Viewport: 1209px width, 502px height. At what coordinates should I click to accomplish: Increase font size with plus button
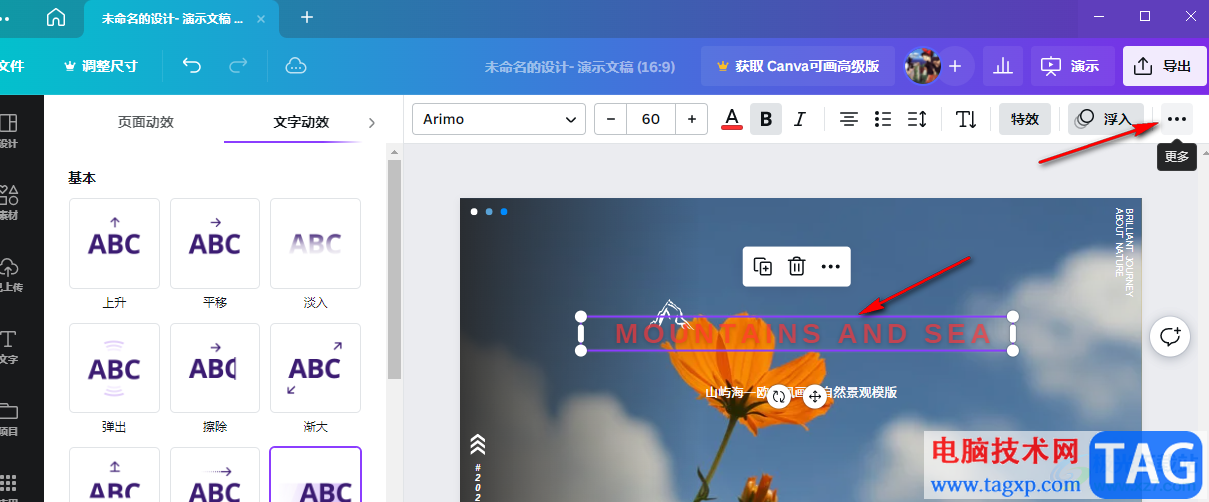[691, 119]
